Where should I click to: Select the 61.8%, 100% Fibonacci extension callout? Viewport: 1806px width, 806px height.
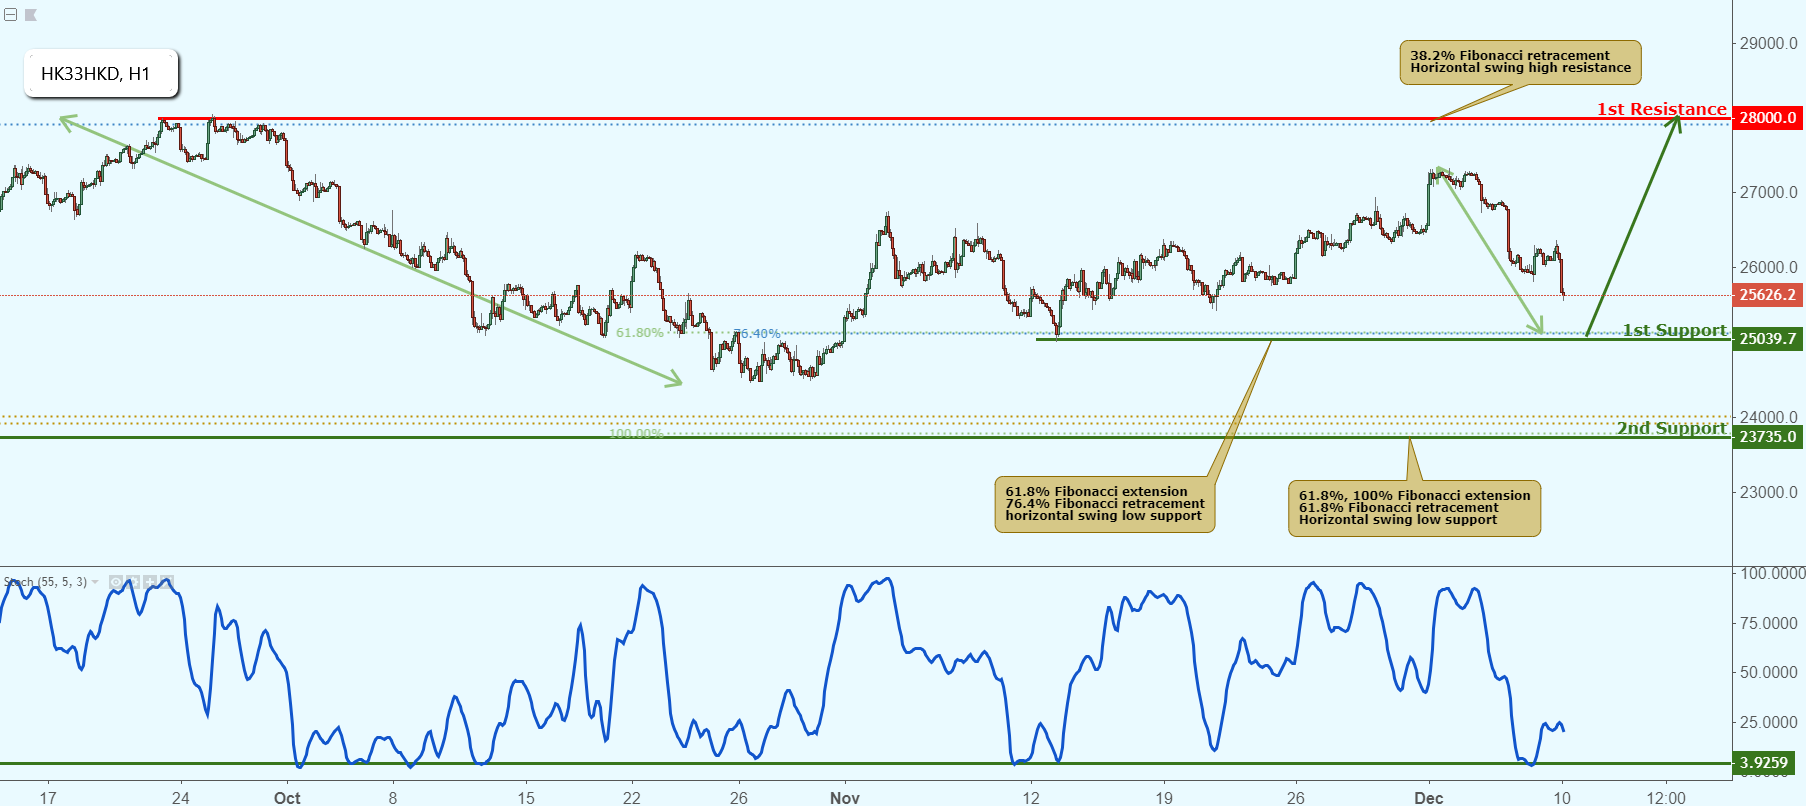1414,508
